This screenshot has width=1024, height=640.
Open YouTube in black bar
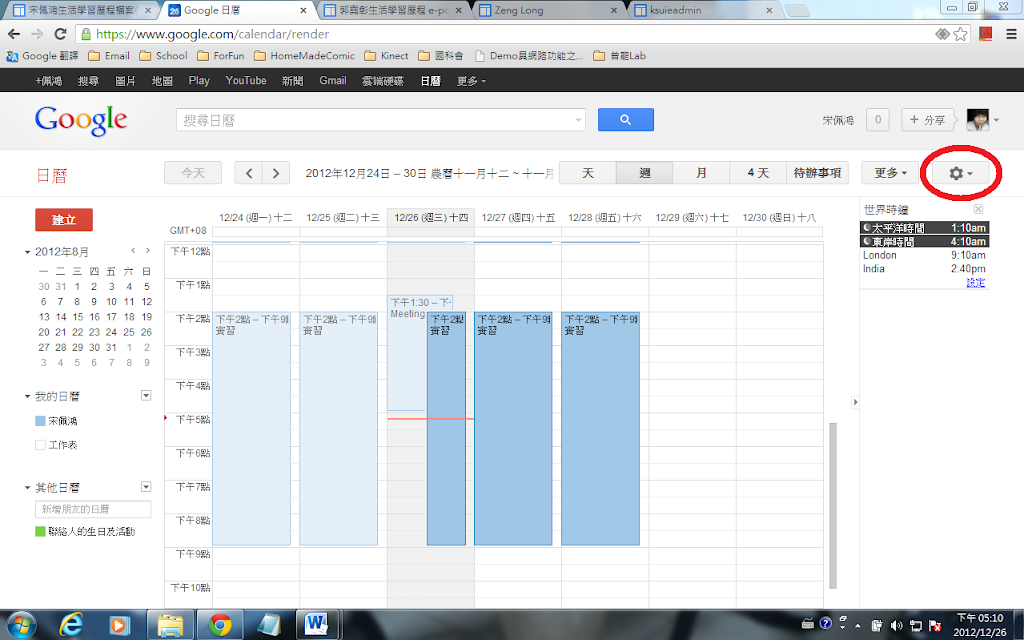click(x=246, y=80)
